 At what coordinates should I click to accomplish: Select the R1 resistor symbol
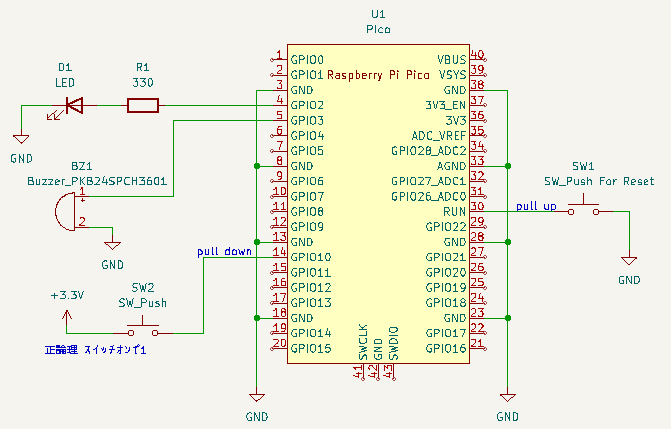(x=143, y=105)
